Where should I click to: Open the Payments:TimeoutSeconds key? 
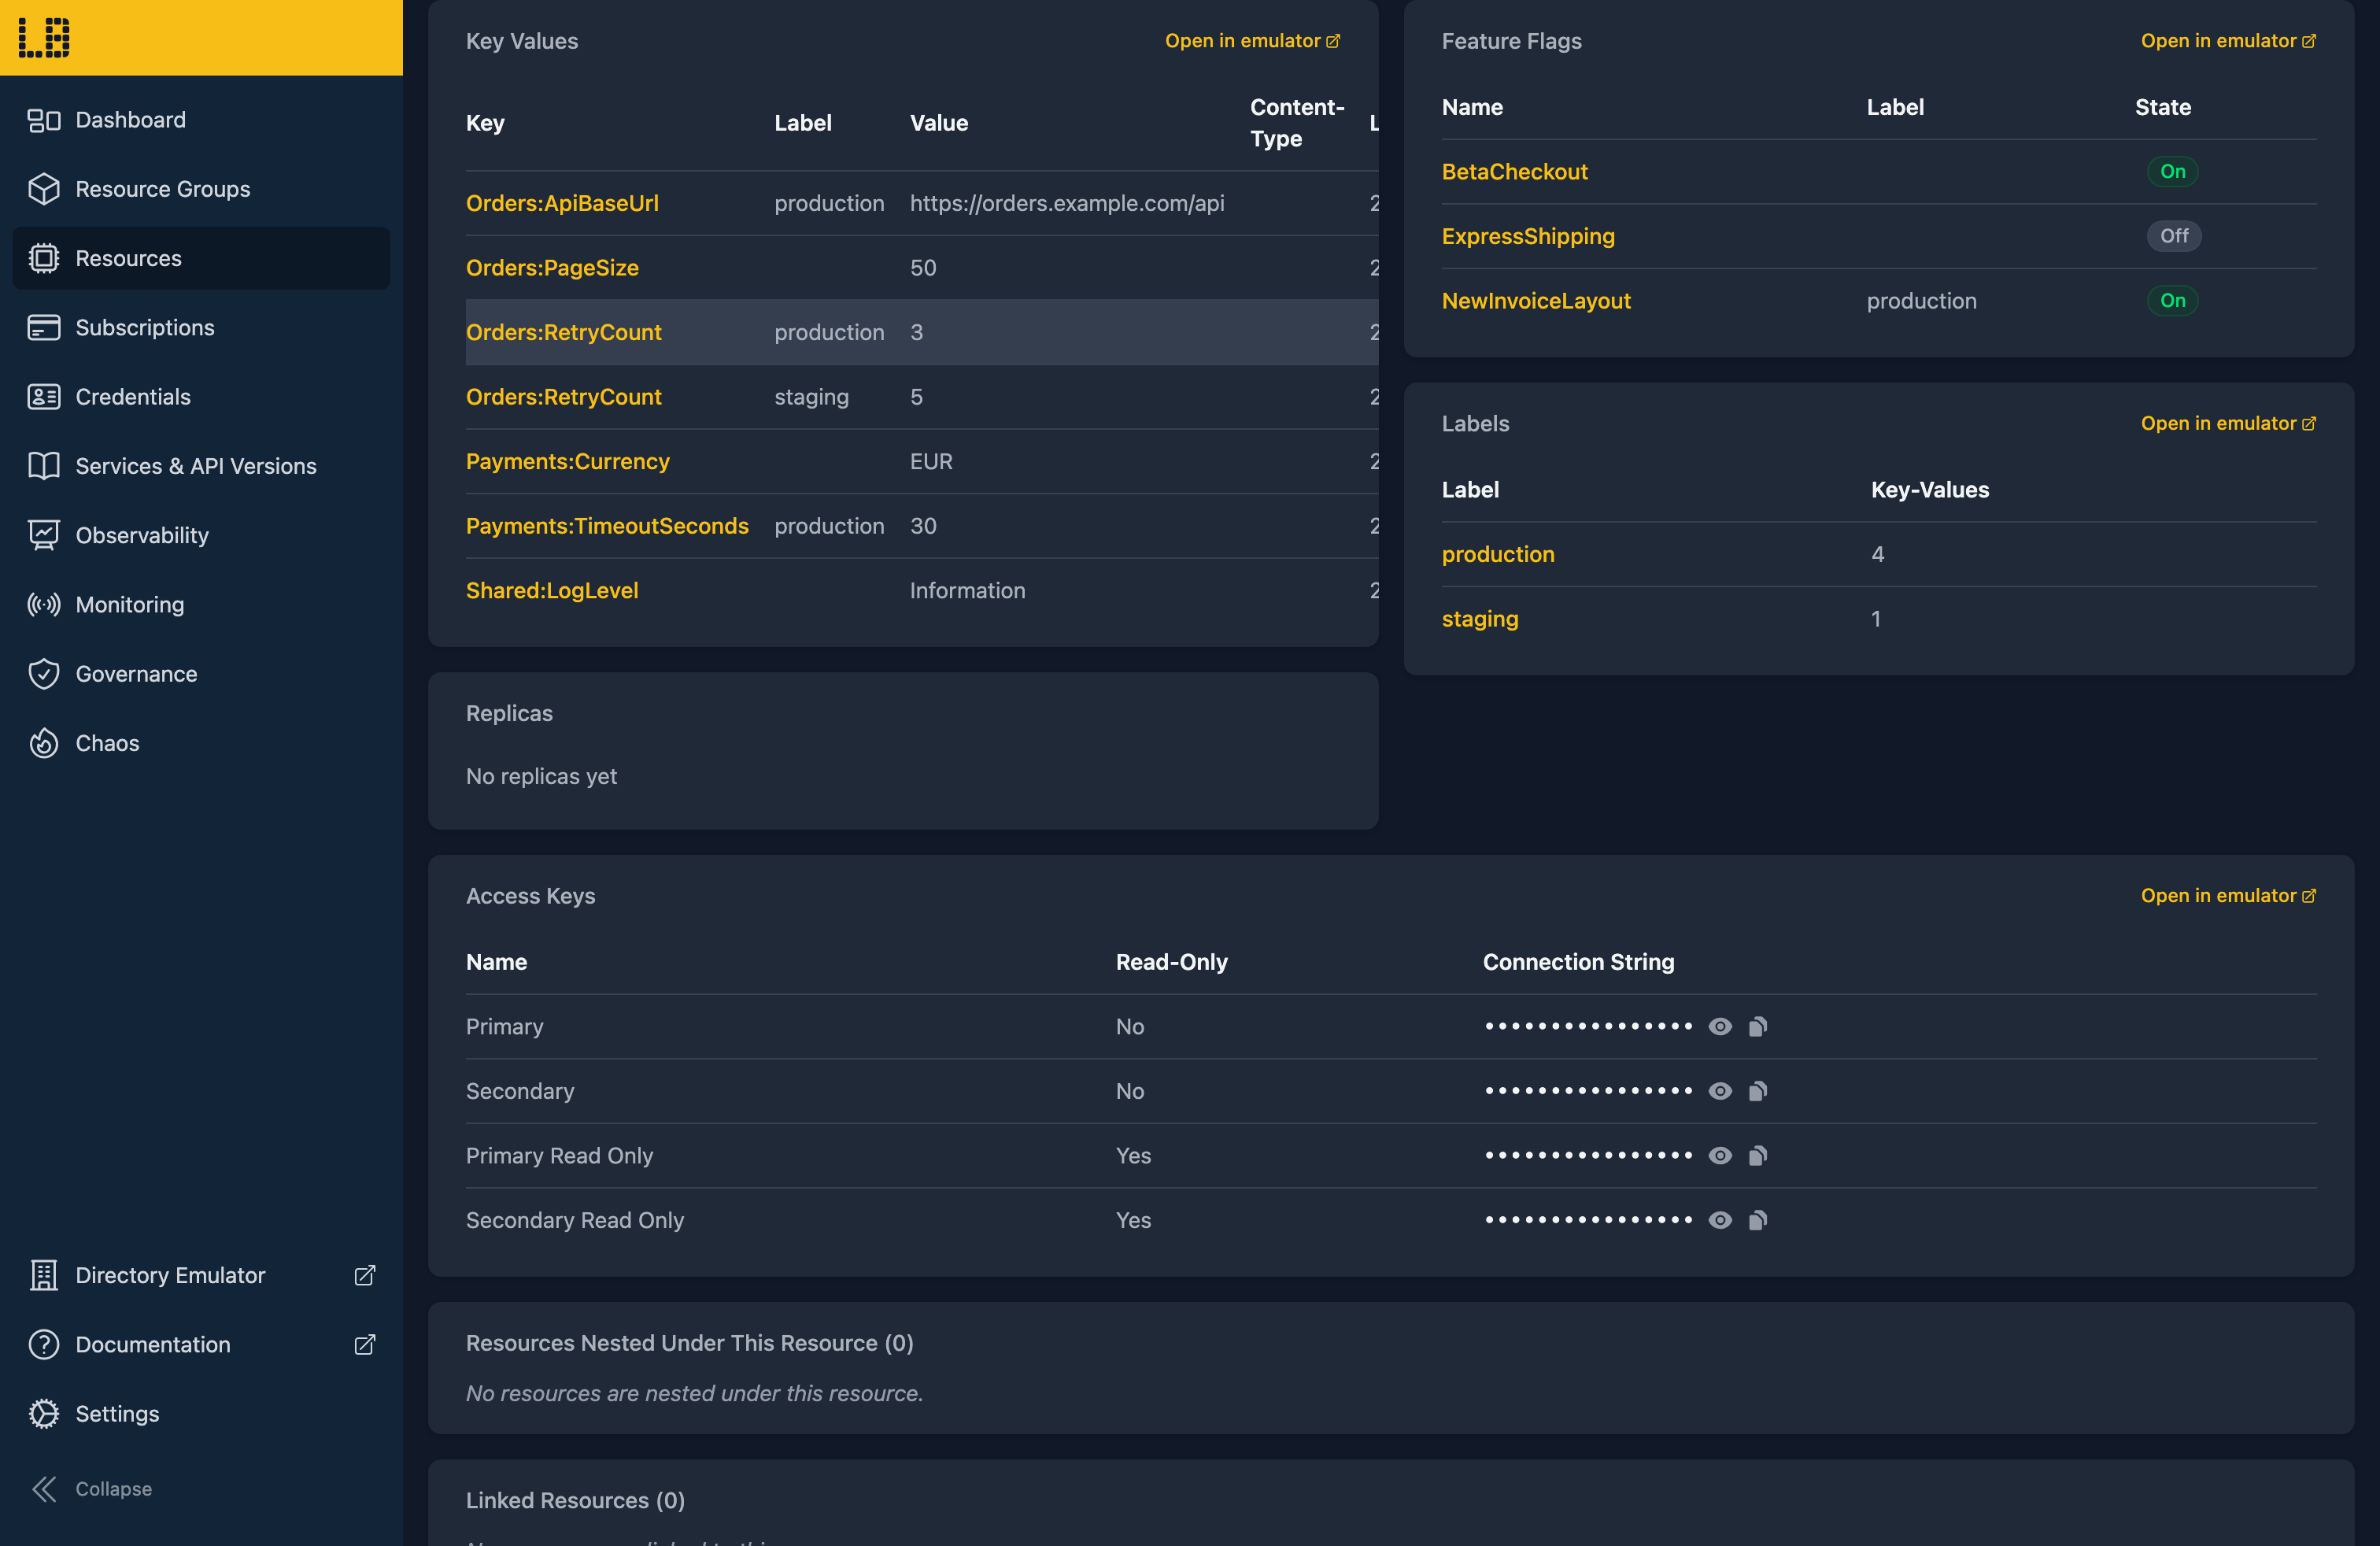(607, 526)
